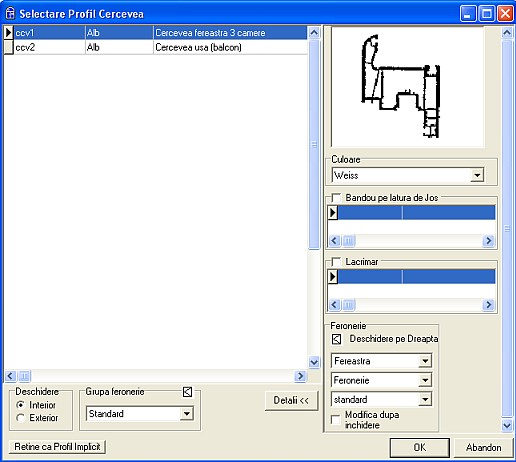The width and height of the screenshot is (516, 462).
Task: Enable the Bandou pe latura de Jos checkbox
Action: (336, 198)
